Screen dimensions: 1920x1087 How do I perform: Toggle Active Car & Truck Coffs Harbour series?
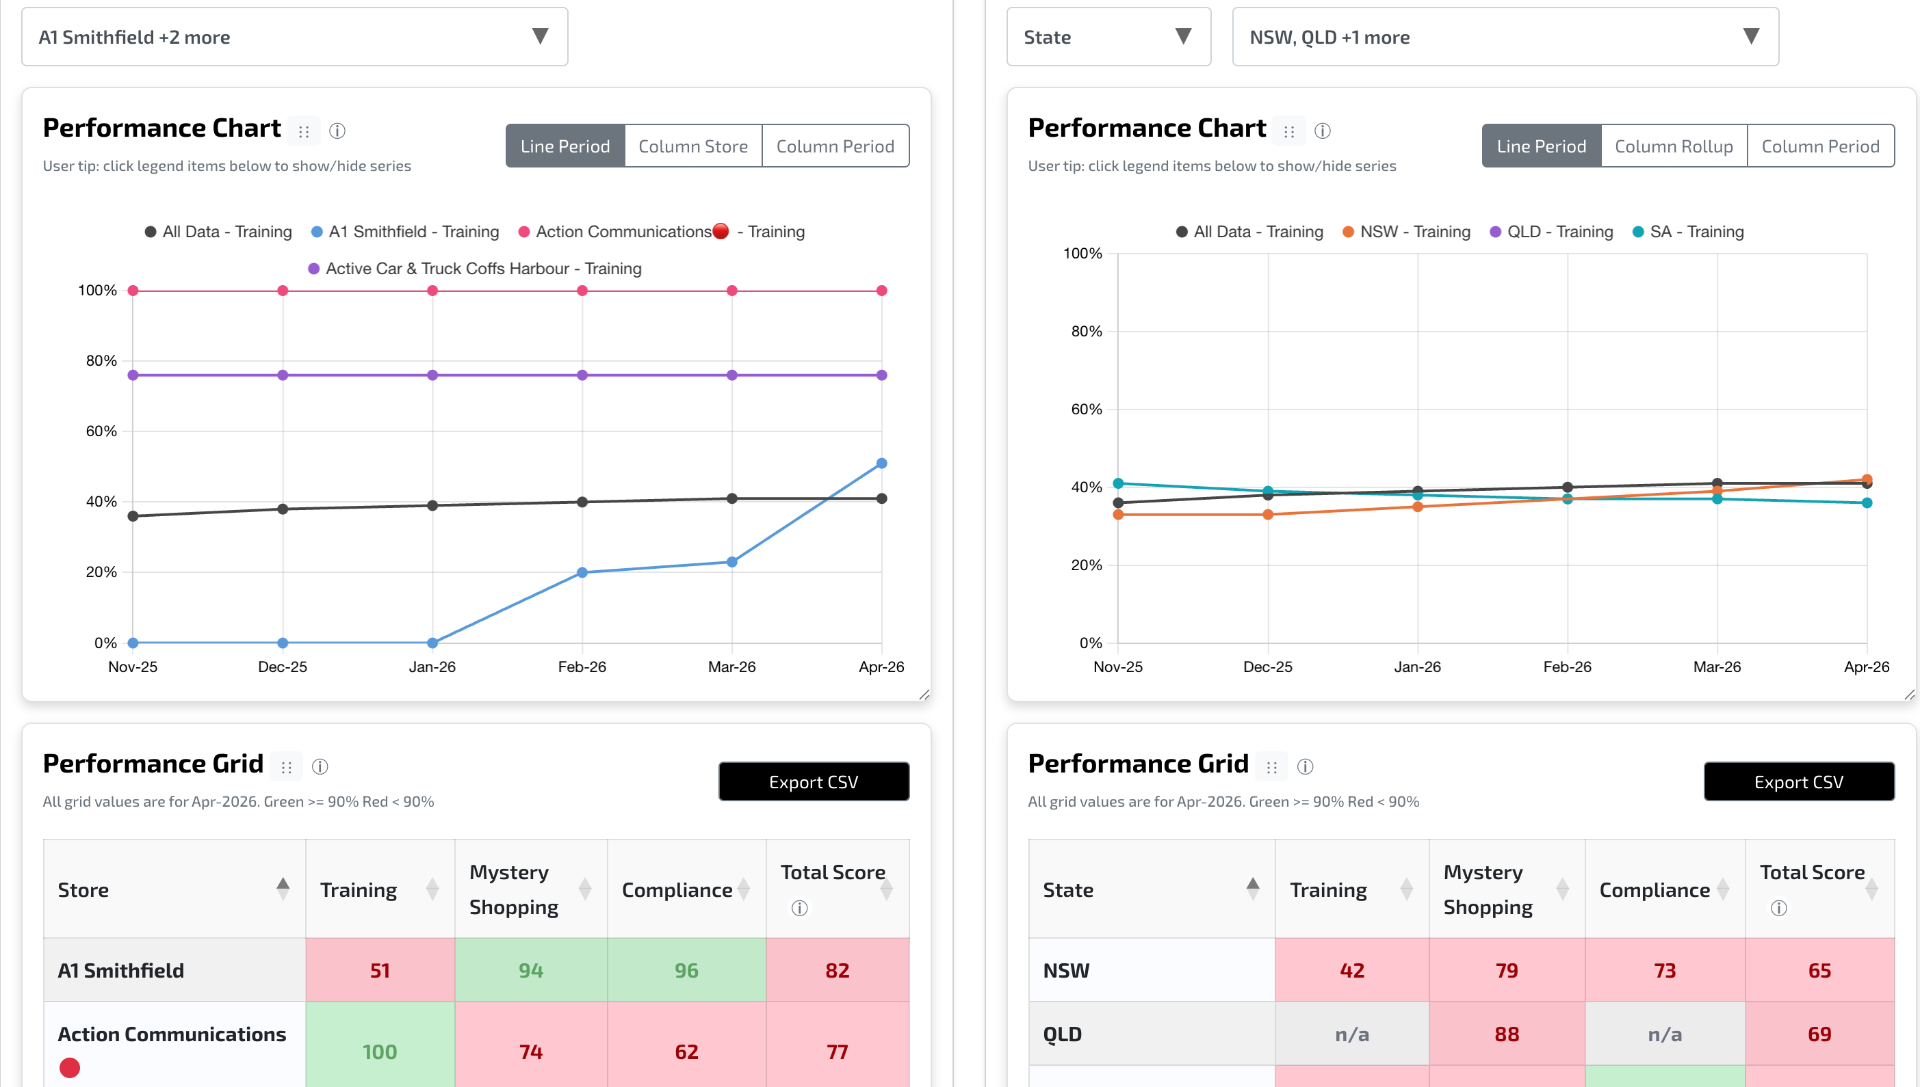475,269
